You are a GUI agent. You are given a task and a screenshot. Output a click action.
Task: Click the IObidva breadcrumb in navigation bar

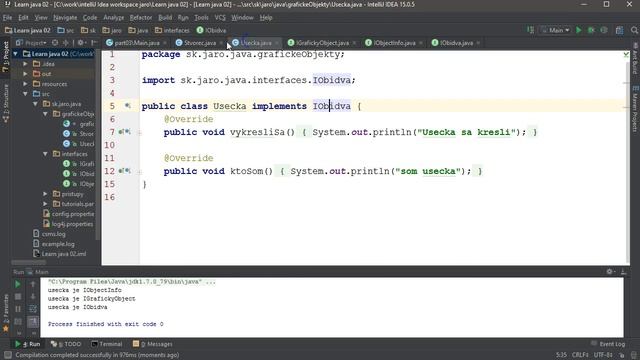point(211,30)
